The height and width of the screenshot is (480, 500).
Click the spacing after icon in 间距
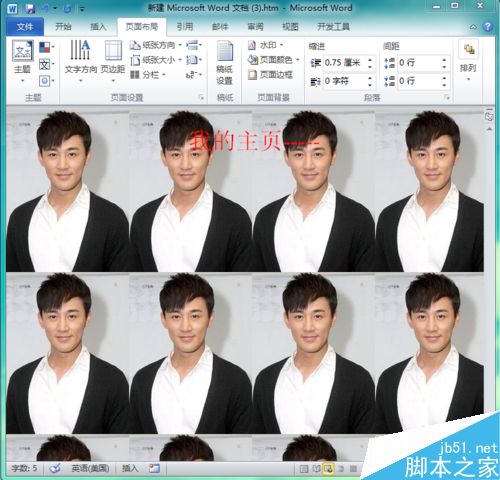point(389,81)
